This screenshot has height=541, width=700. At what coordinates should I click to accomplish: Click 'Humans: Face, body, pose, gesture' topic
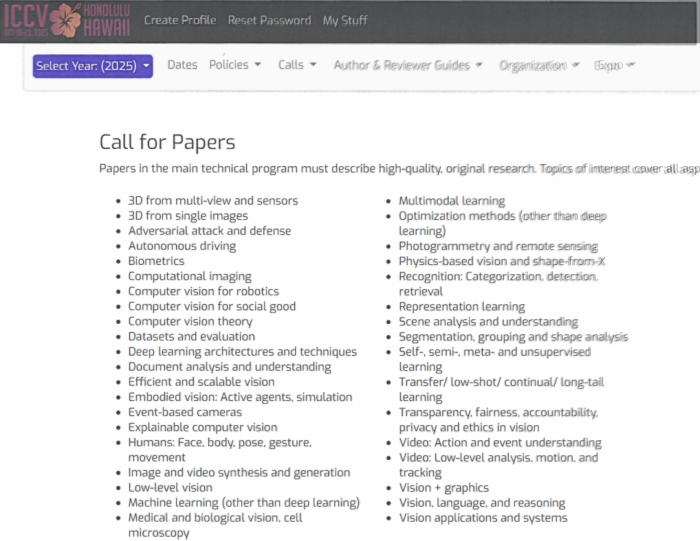pyautogui.click(x=220, y=449)
